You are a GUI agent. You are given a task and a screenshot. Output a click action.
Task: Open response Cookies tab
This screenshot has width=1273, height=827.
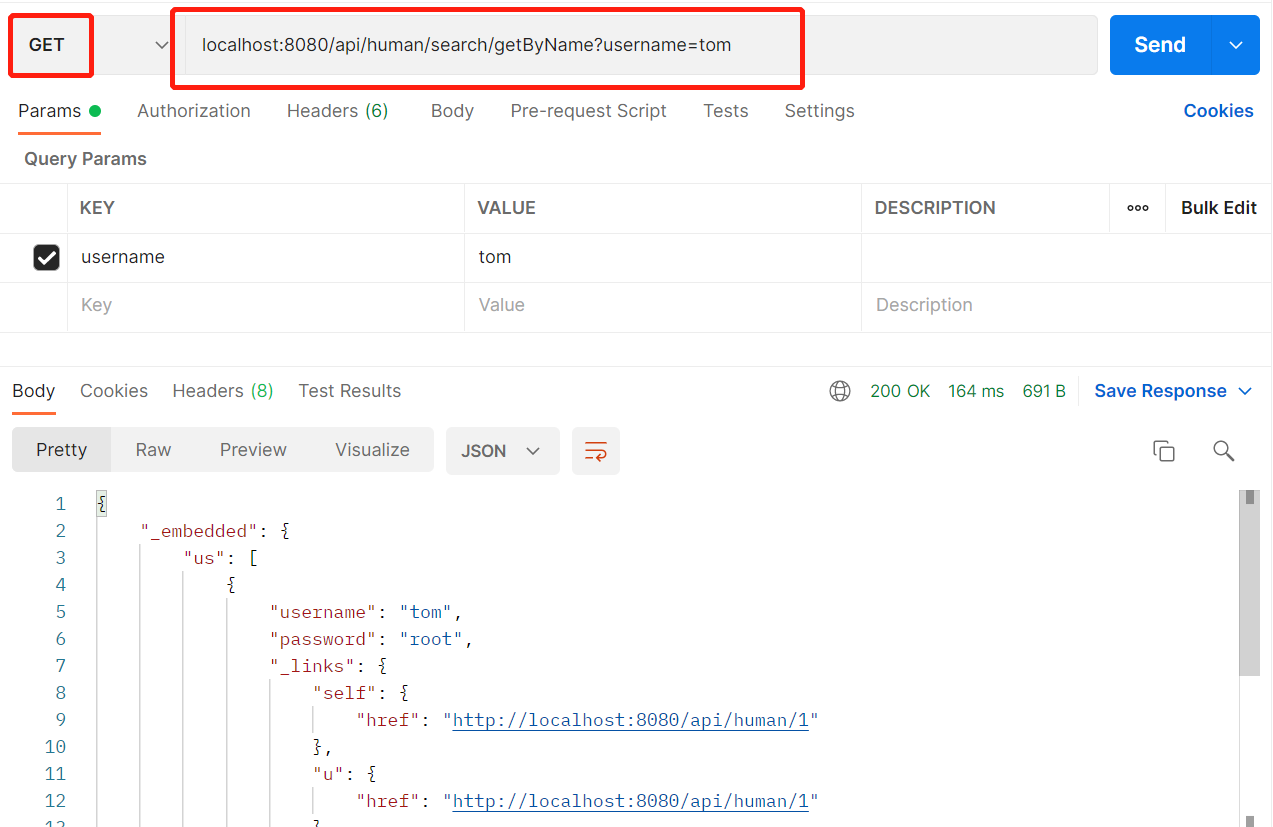pyautogui.click(x=114, y=391)
